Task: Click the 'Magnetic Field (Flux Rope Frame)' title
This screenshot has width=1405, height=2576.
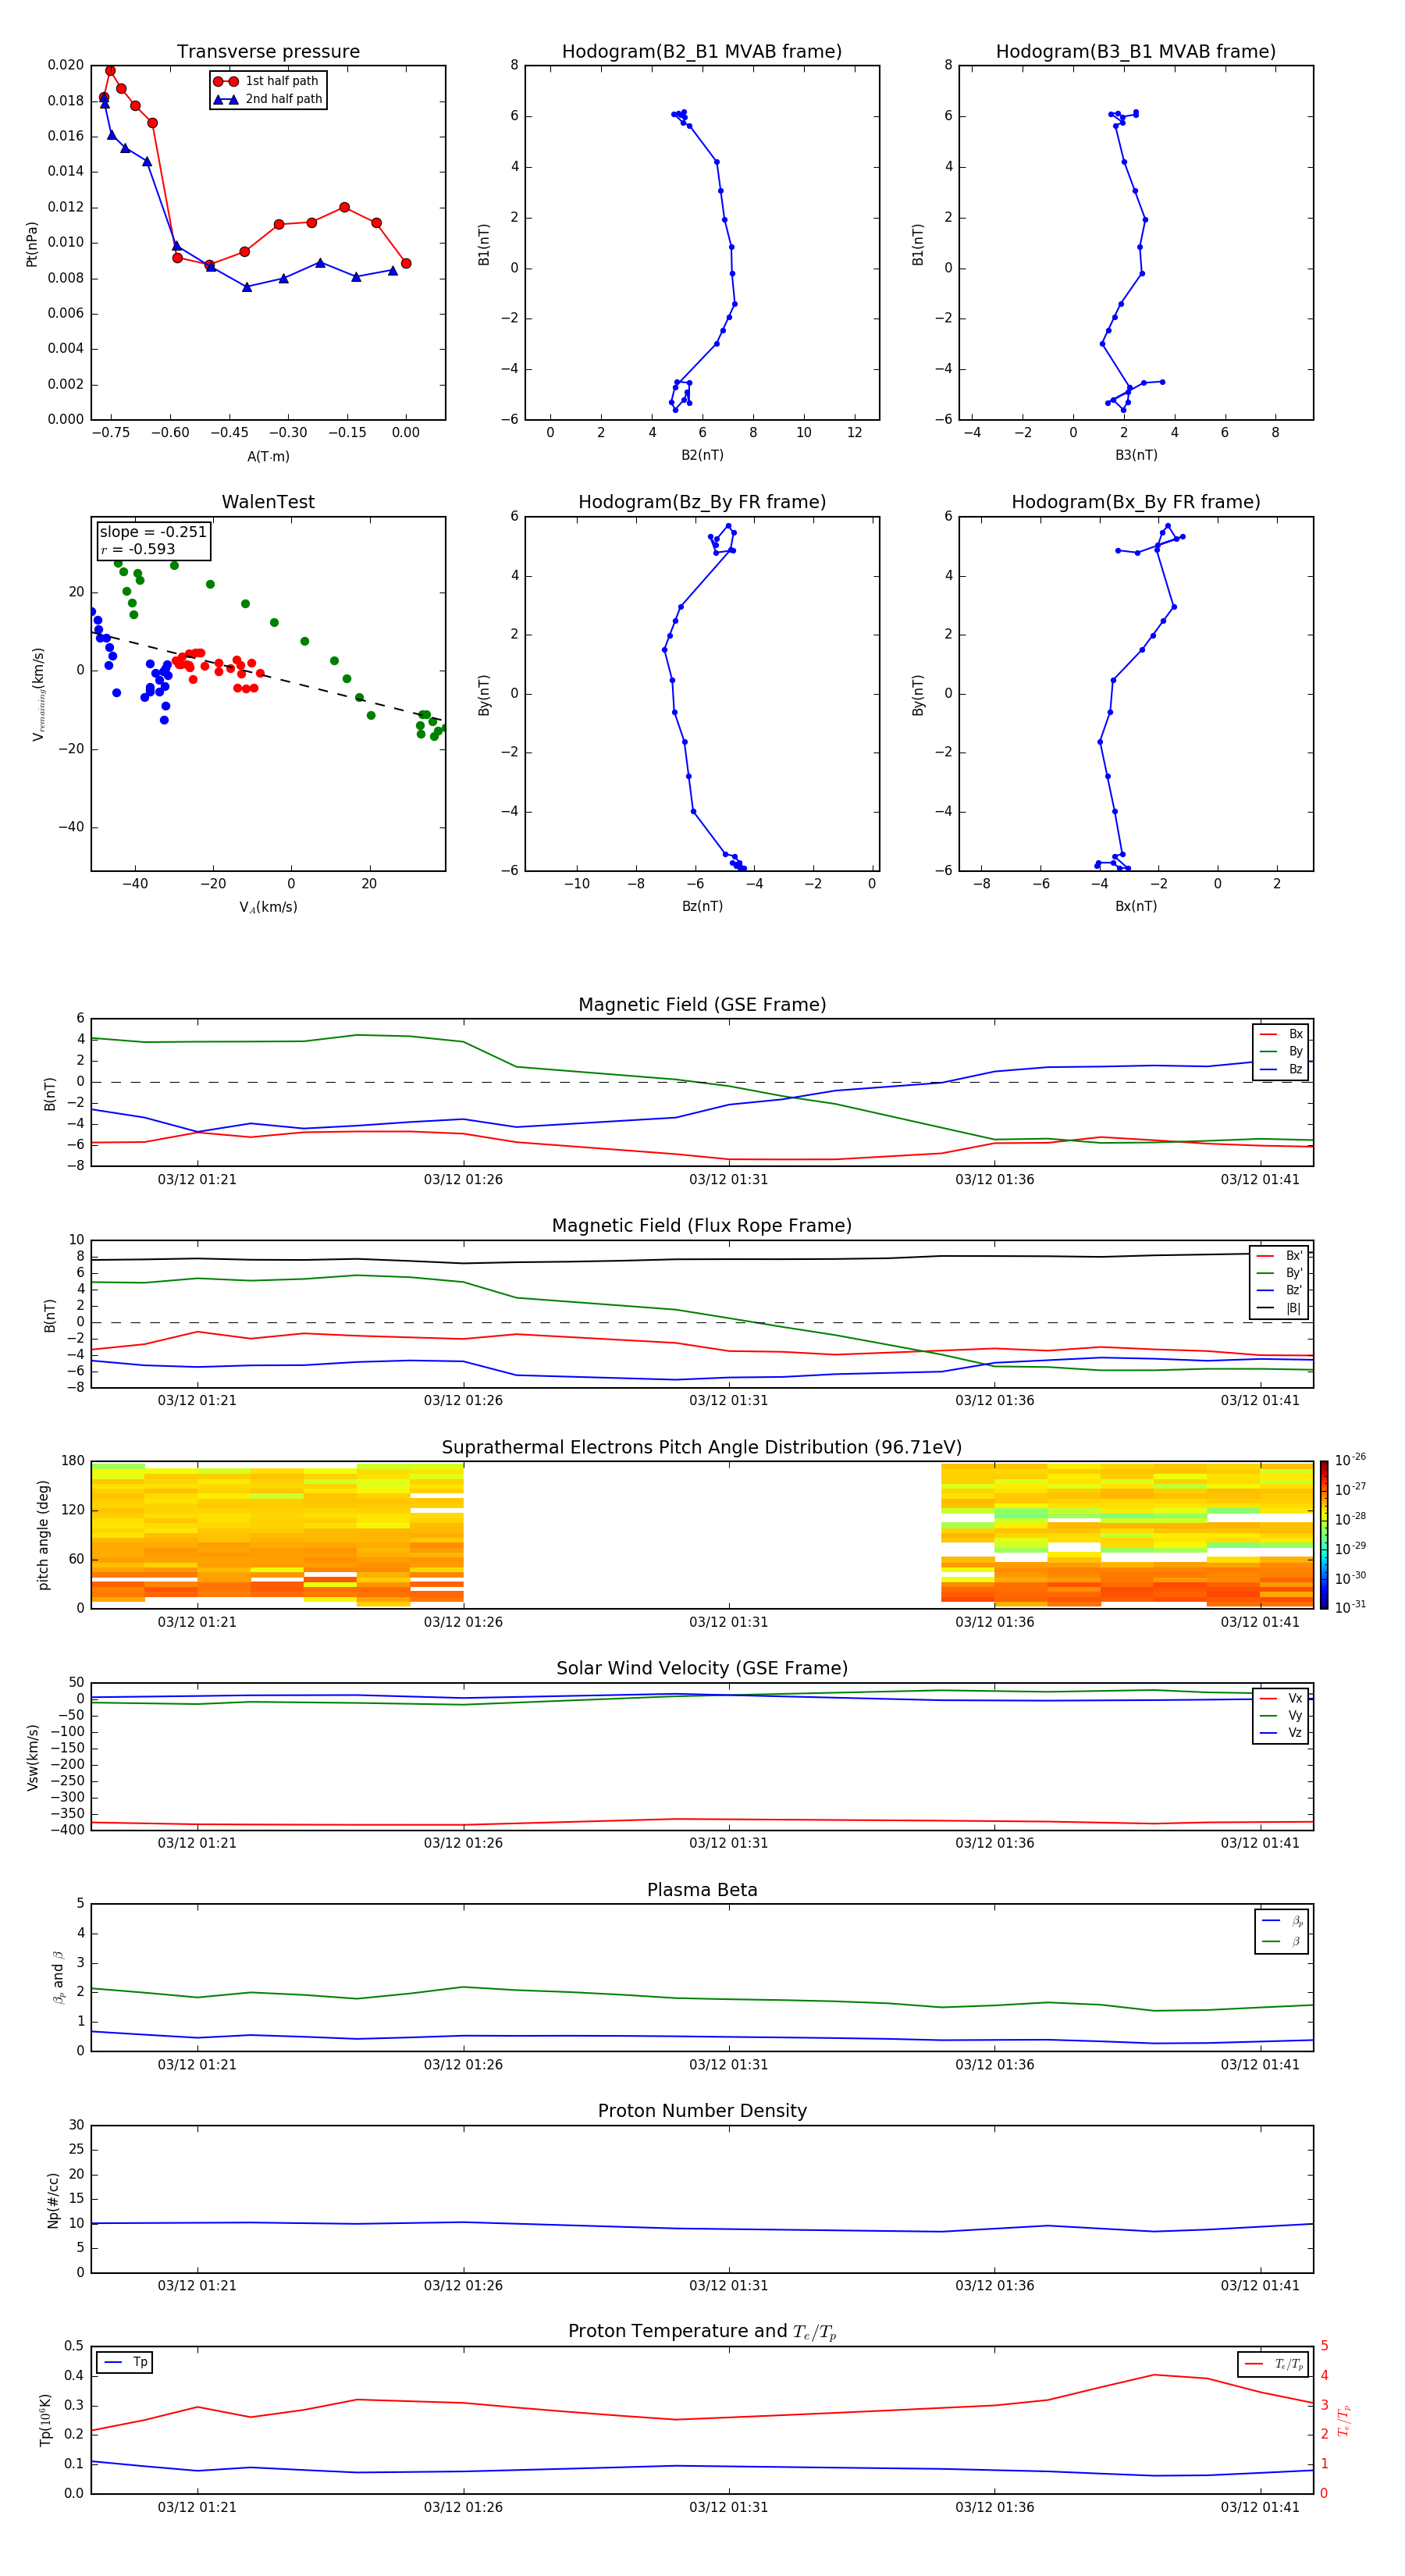Action: (702, 1226)
